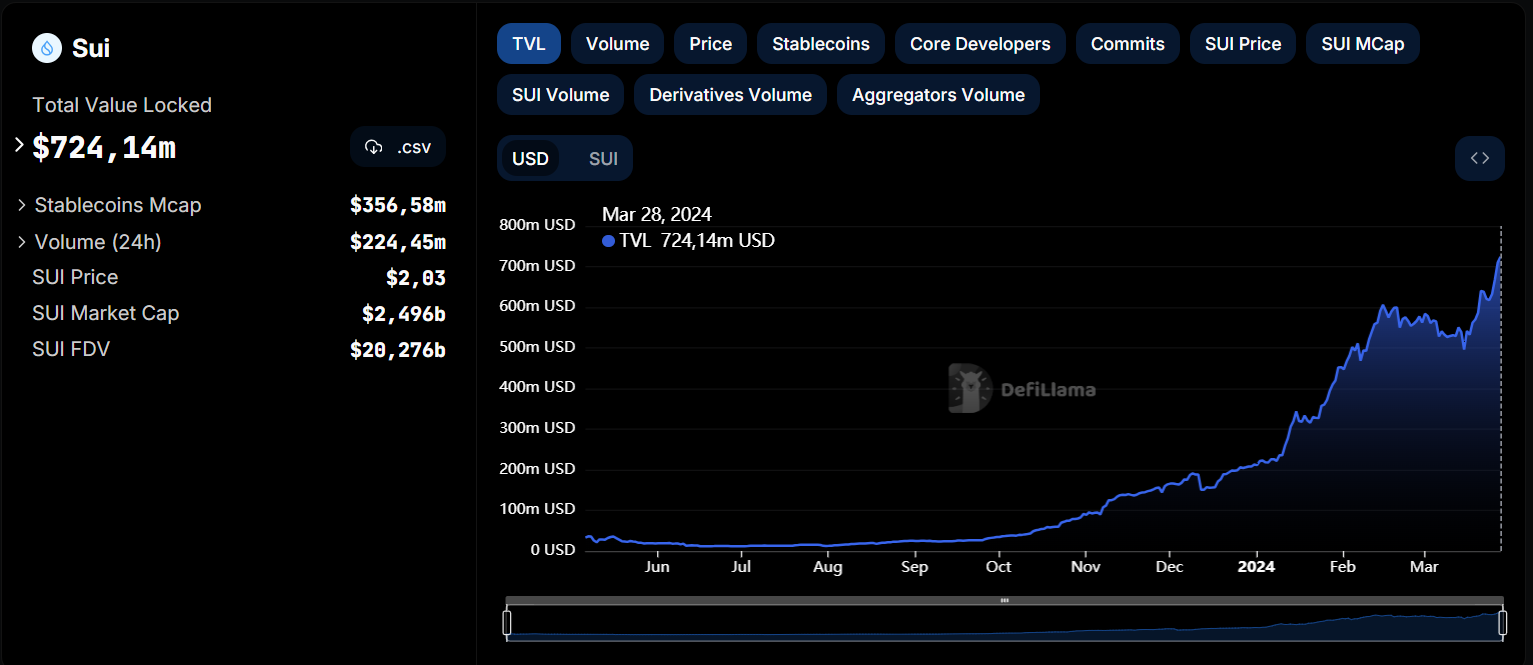
Task: Click the 700m USD axis label
Action: [x=537, y=266]
